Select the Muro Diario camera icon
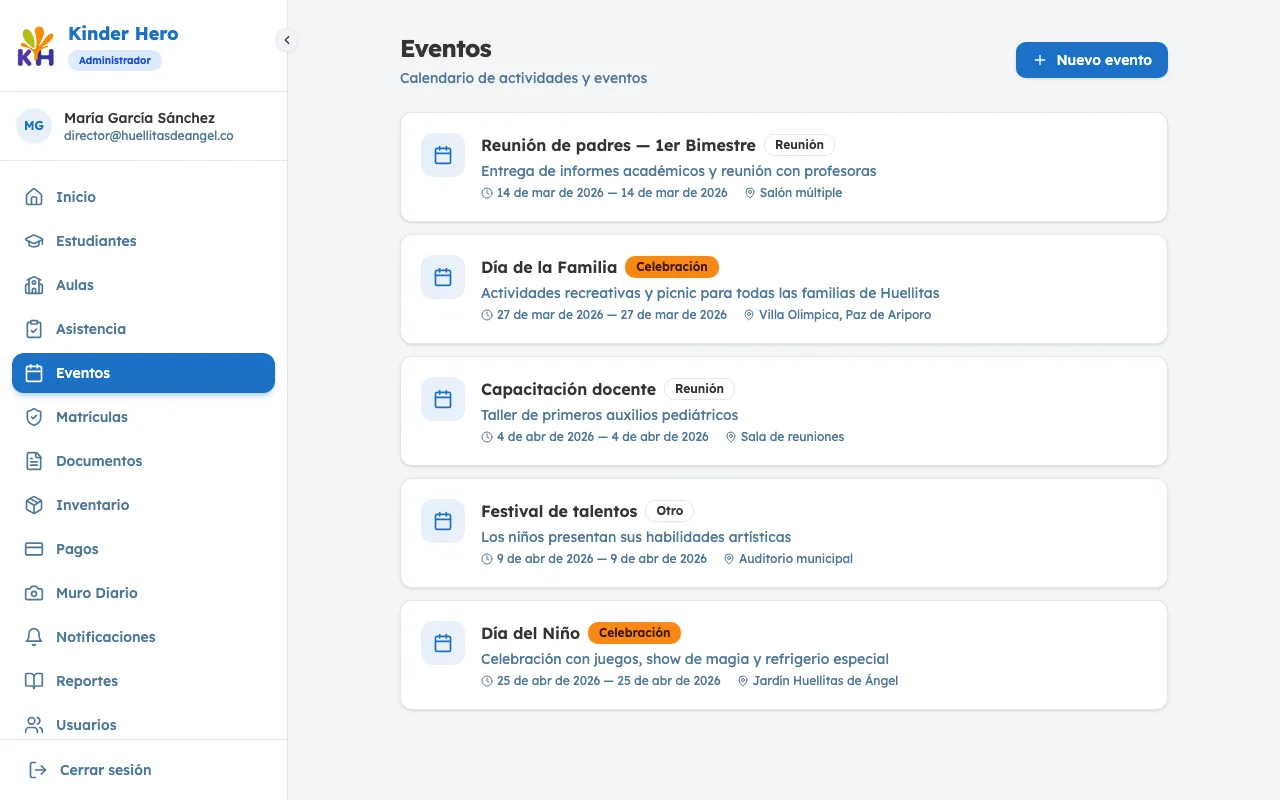The height and width of the screenshot is (800, 1280). [33, 593]
